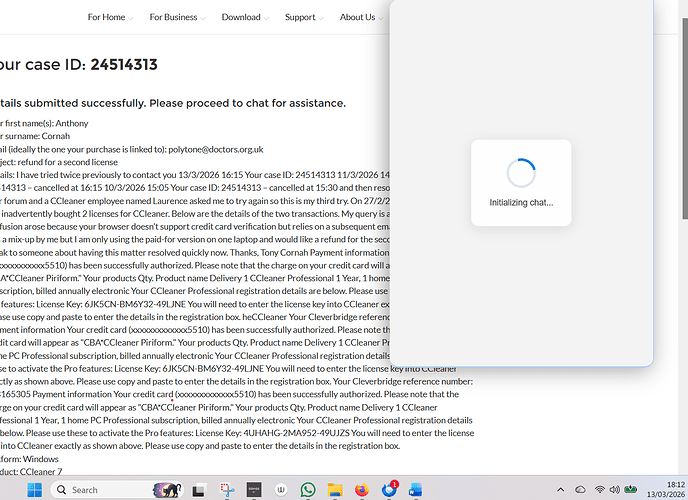
Task: Click the subject 'refund for a second license'
Action: [x=68, y=162]
